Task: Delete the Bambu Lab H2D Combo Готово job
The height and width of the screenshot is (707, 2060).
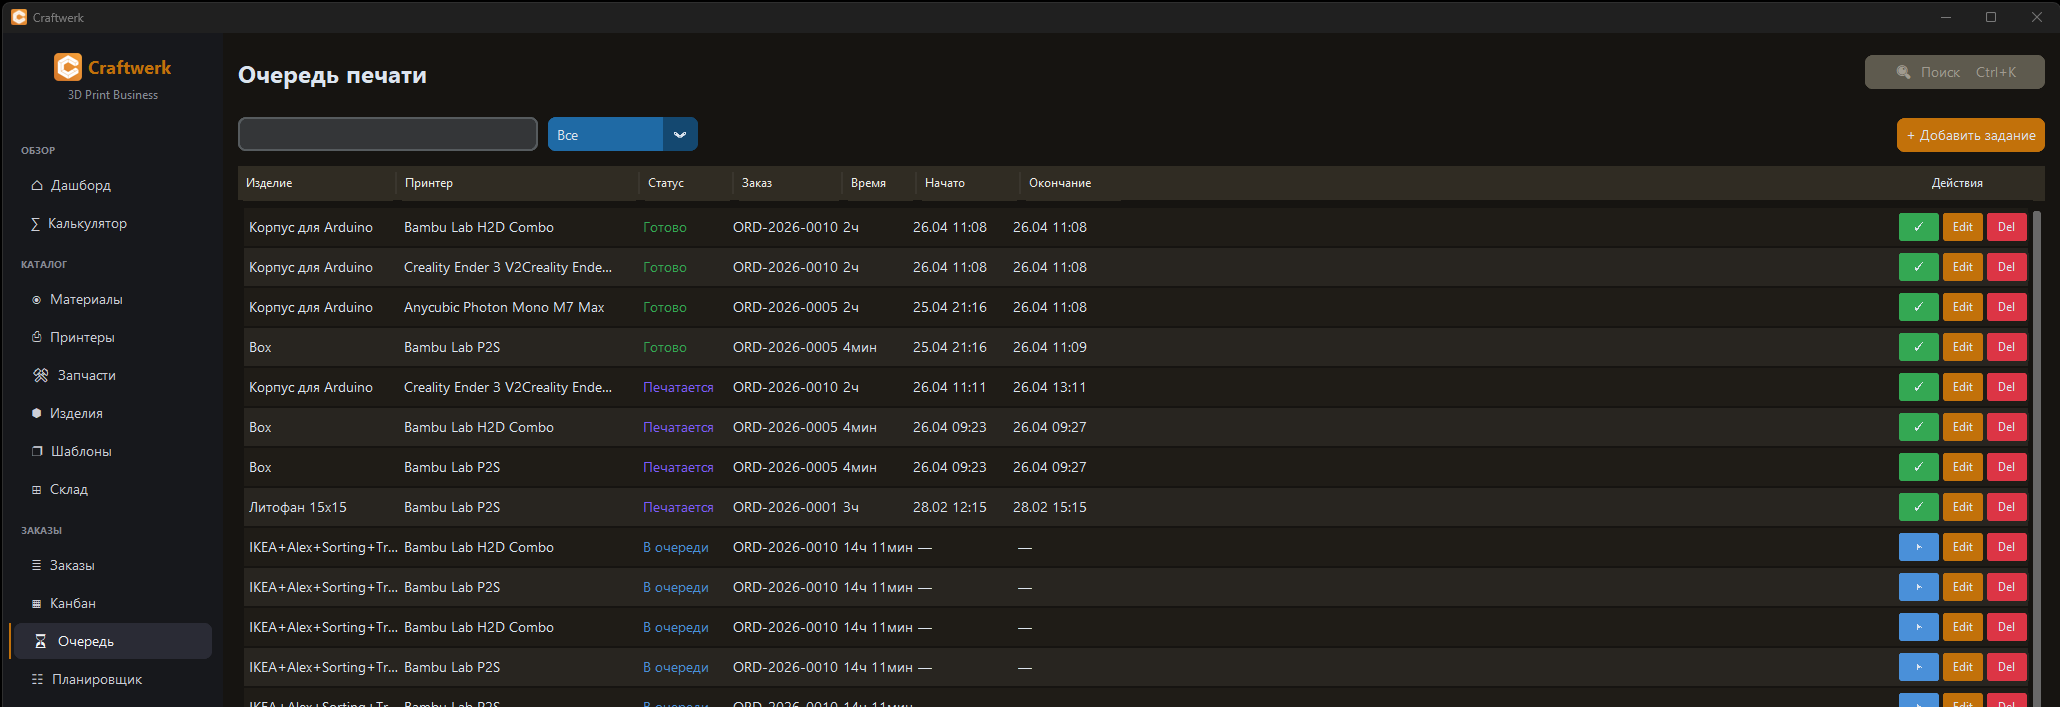Action: click(x=2006, y=227)
